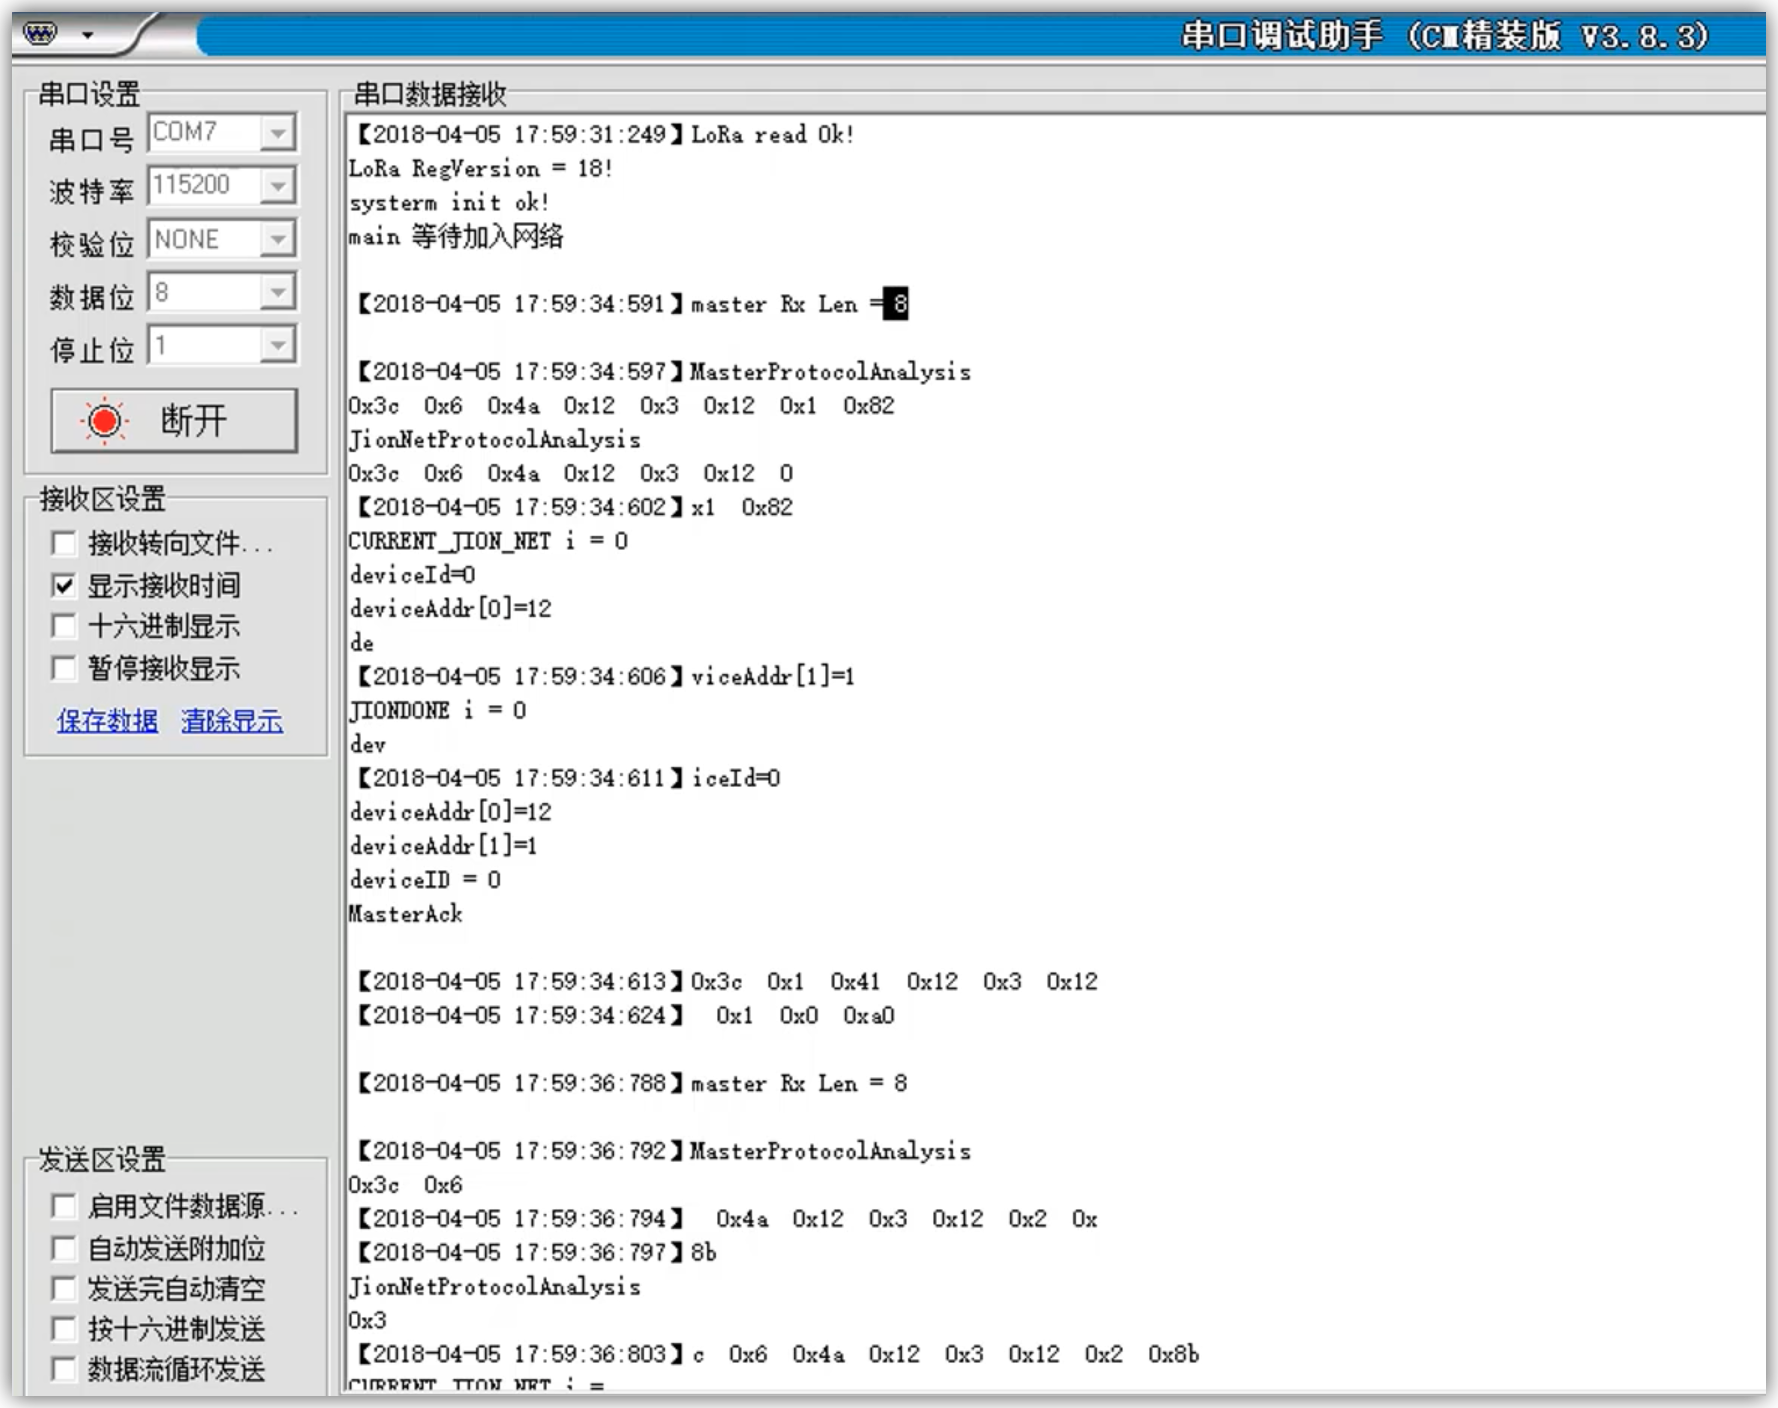The width and height of the screenshot is (1778, 1408).
Task: Enable 发送完自动清空 checkbox
Action: pos(64,1288)
